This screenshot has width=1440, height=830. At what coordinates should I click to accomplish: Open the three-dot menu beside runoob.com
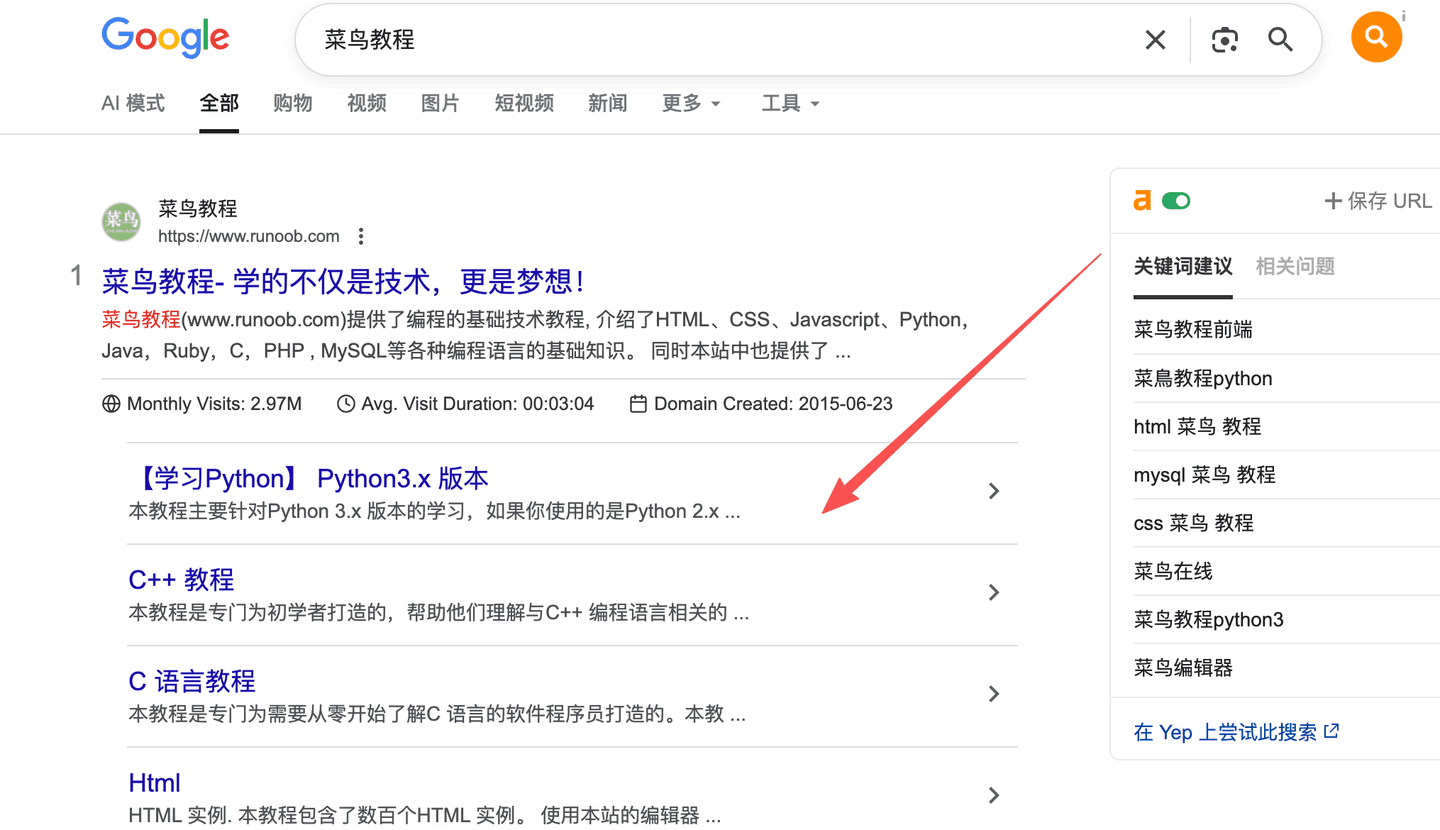361,237
